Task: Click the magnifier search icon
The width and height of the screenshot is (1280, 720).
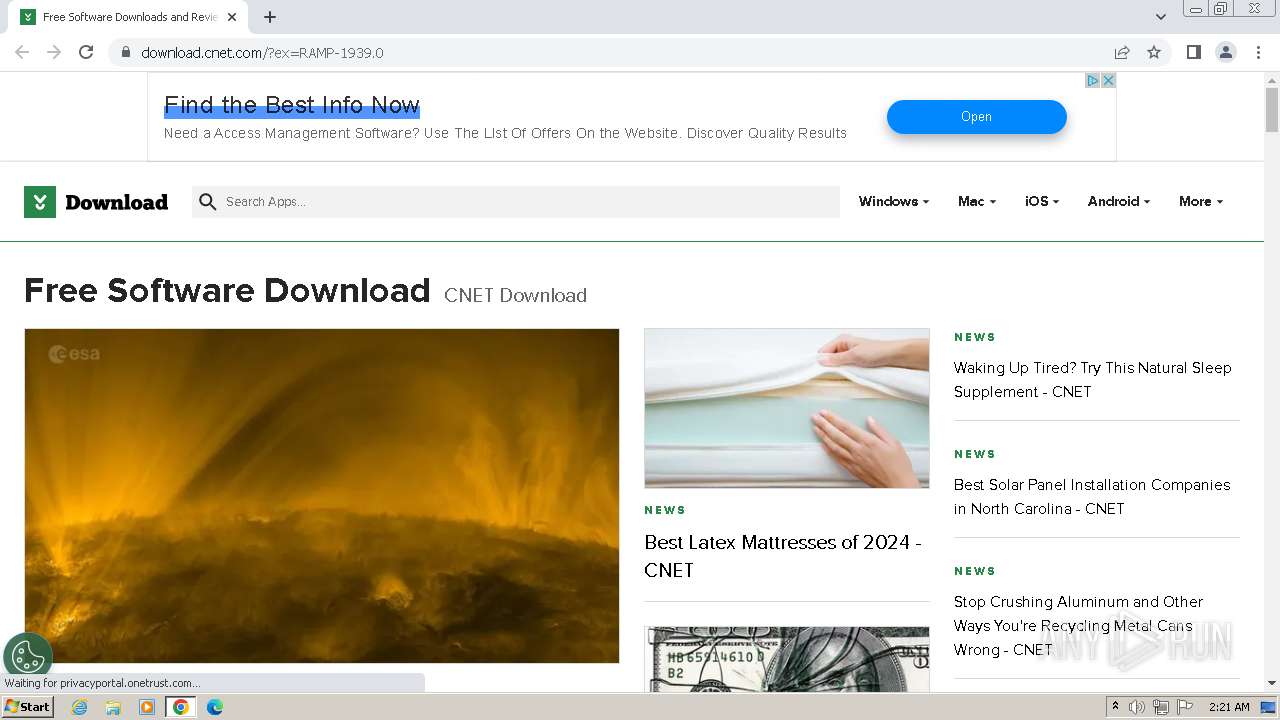Action: click(x=207, y=202)
